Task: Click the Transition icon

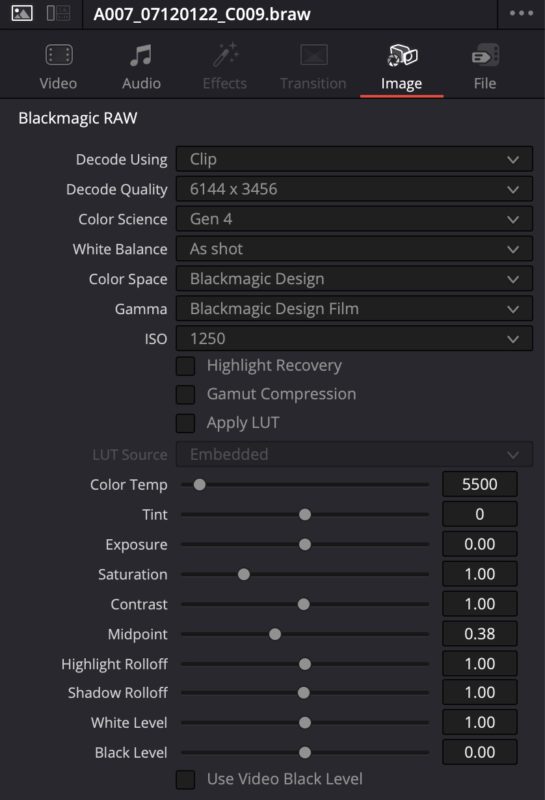Action: pos(313,55)
